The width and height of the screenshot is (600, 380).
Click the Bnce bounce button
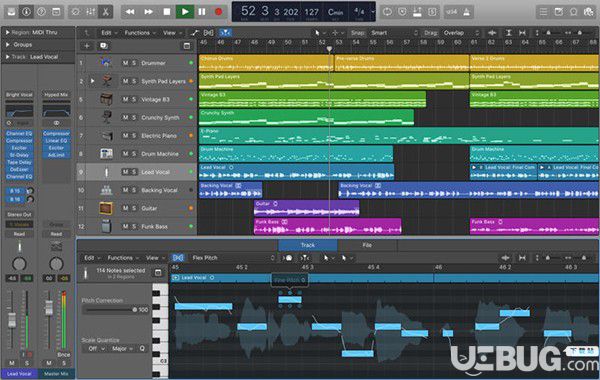click(63, 355)
